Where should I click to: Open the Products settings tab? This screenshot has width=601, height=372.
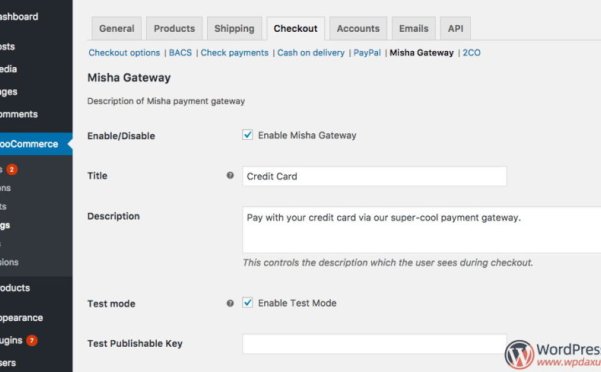[174, 28]
